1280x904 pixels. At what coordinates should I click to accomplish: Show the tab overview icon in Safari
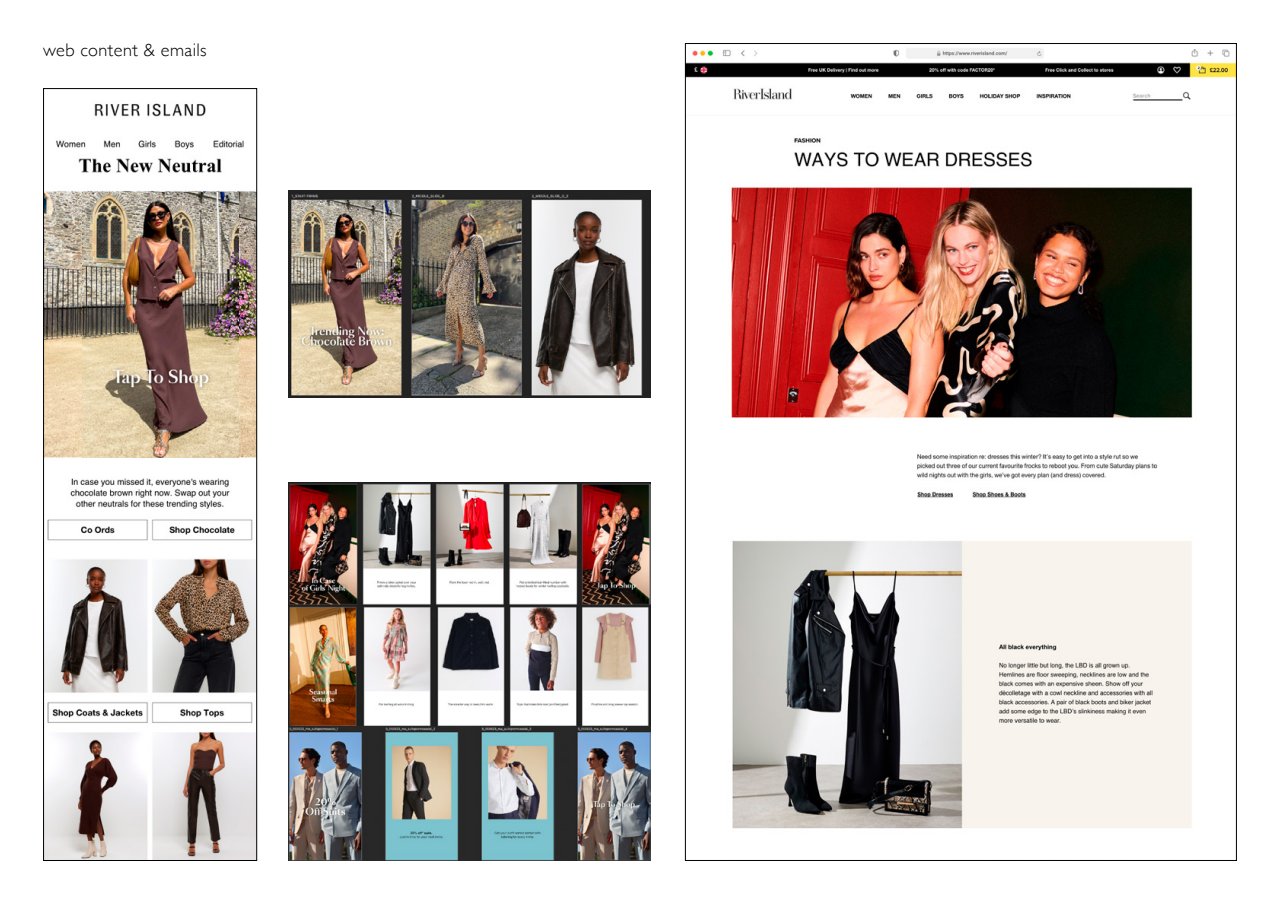[x=1225, y=53]
